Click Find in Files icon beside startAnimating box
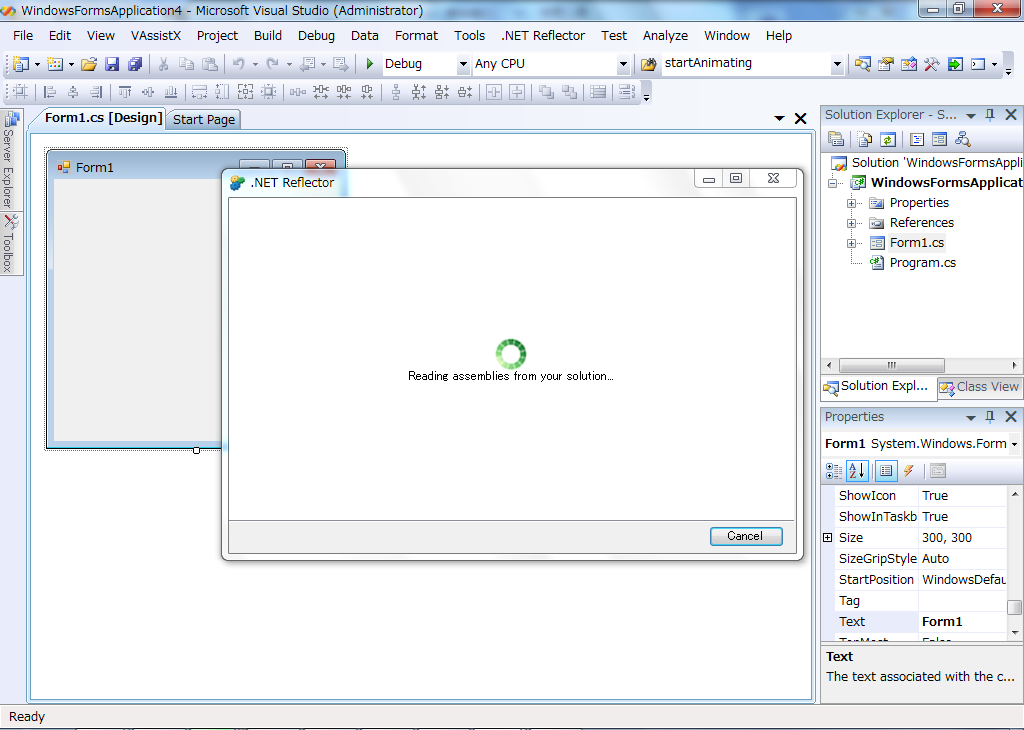1024x730 pixels. coord(648,64)
